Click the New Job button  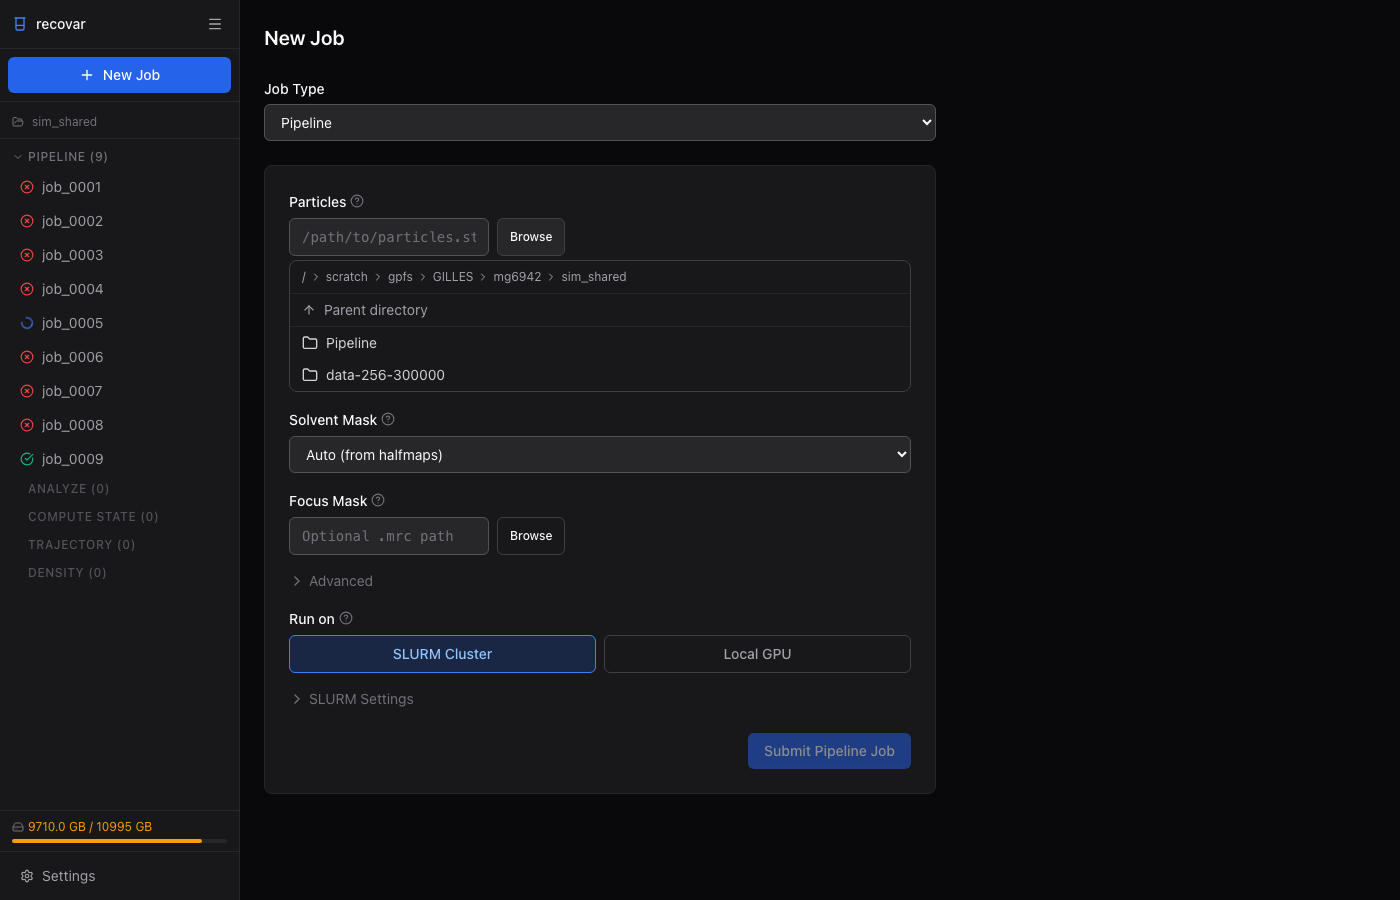(x=119, y=75)
